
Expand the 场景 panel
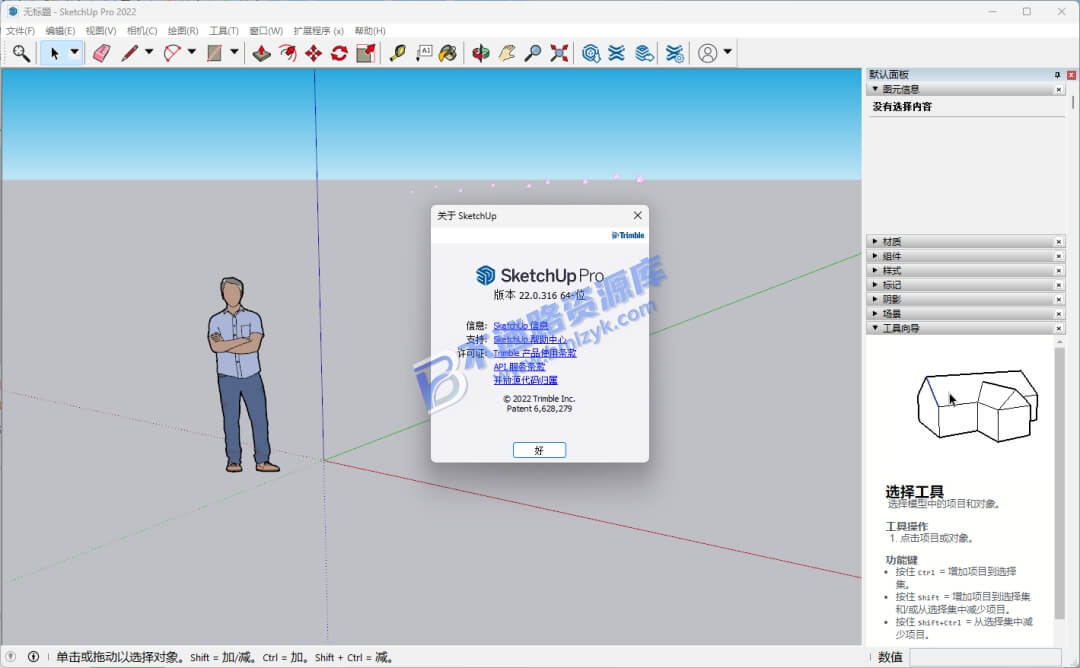(x=875, y=313)
